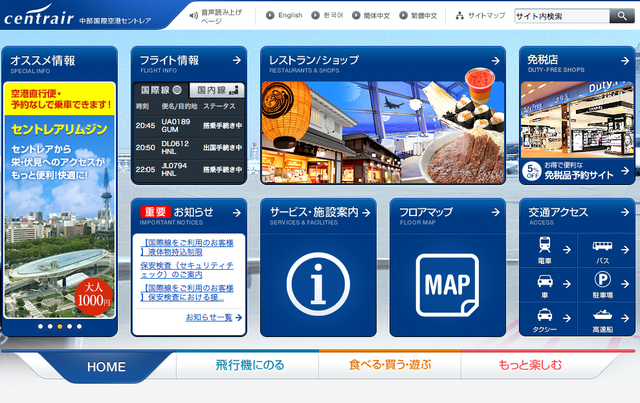Click the search magnifier button
640x403 pixels.
coord(622,16)
